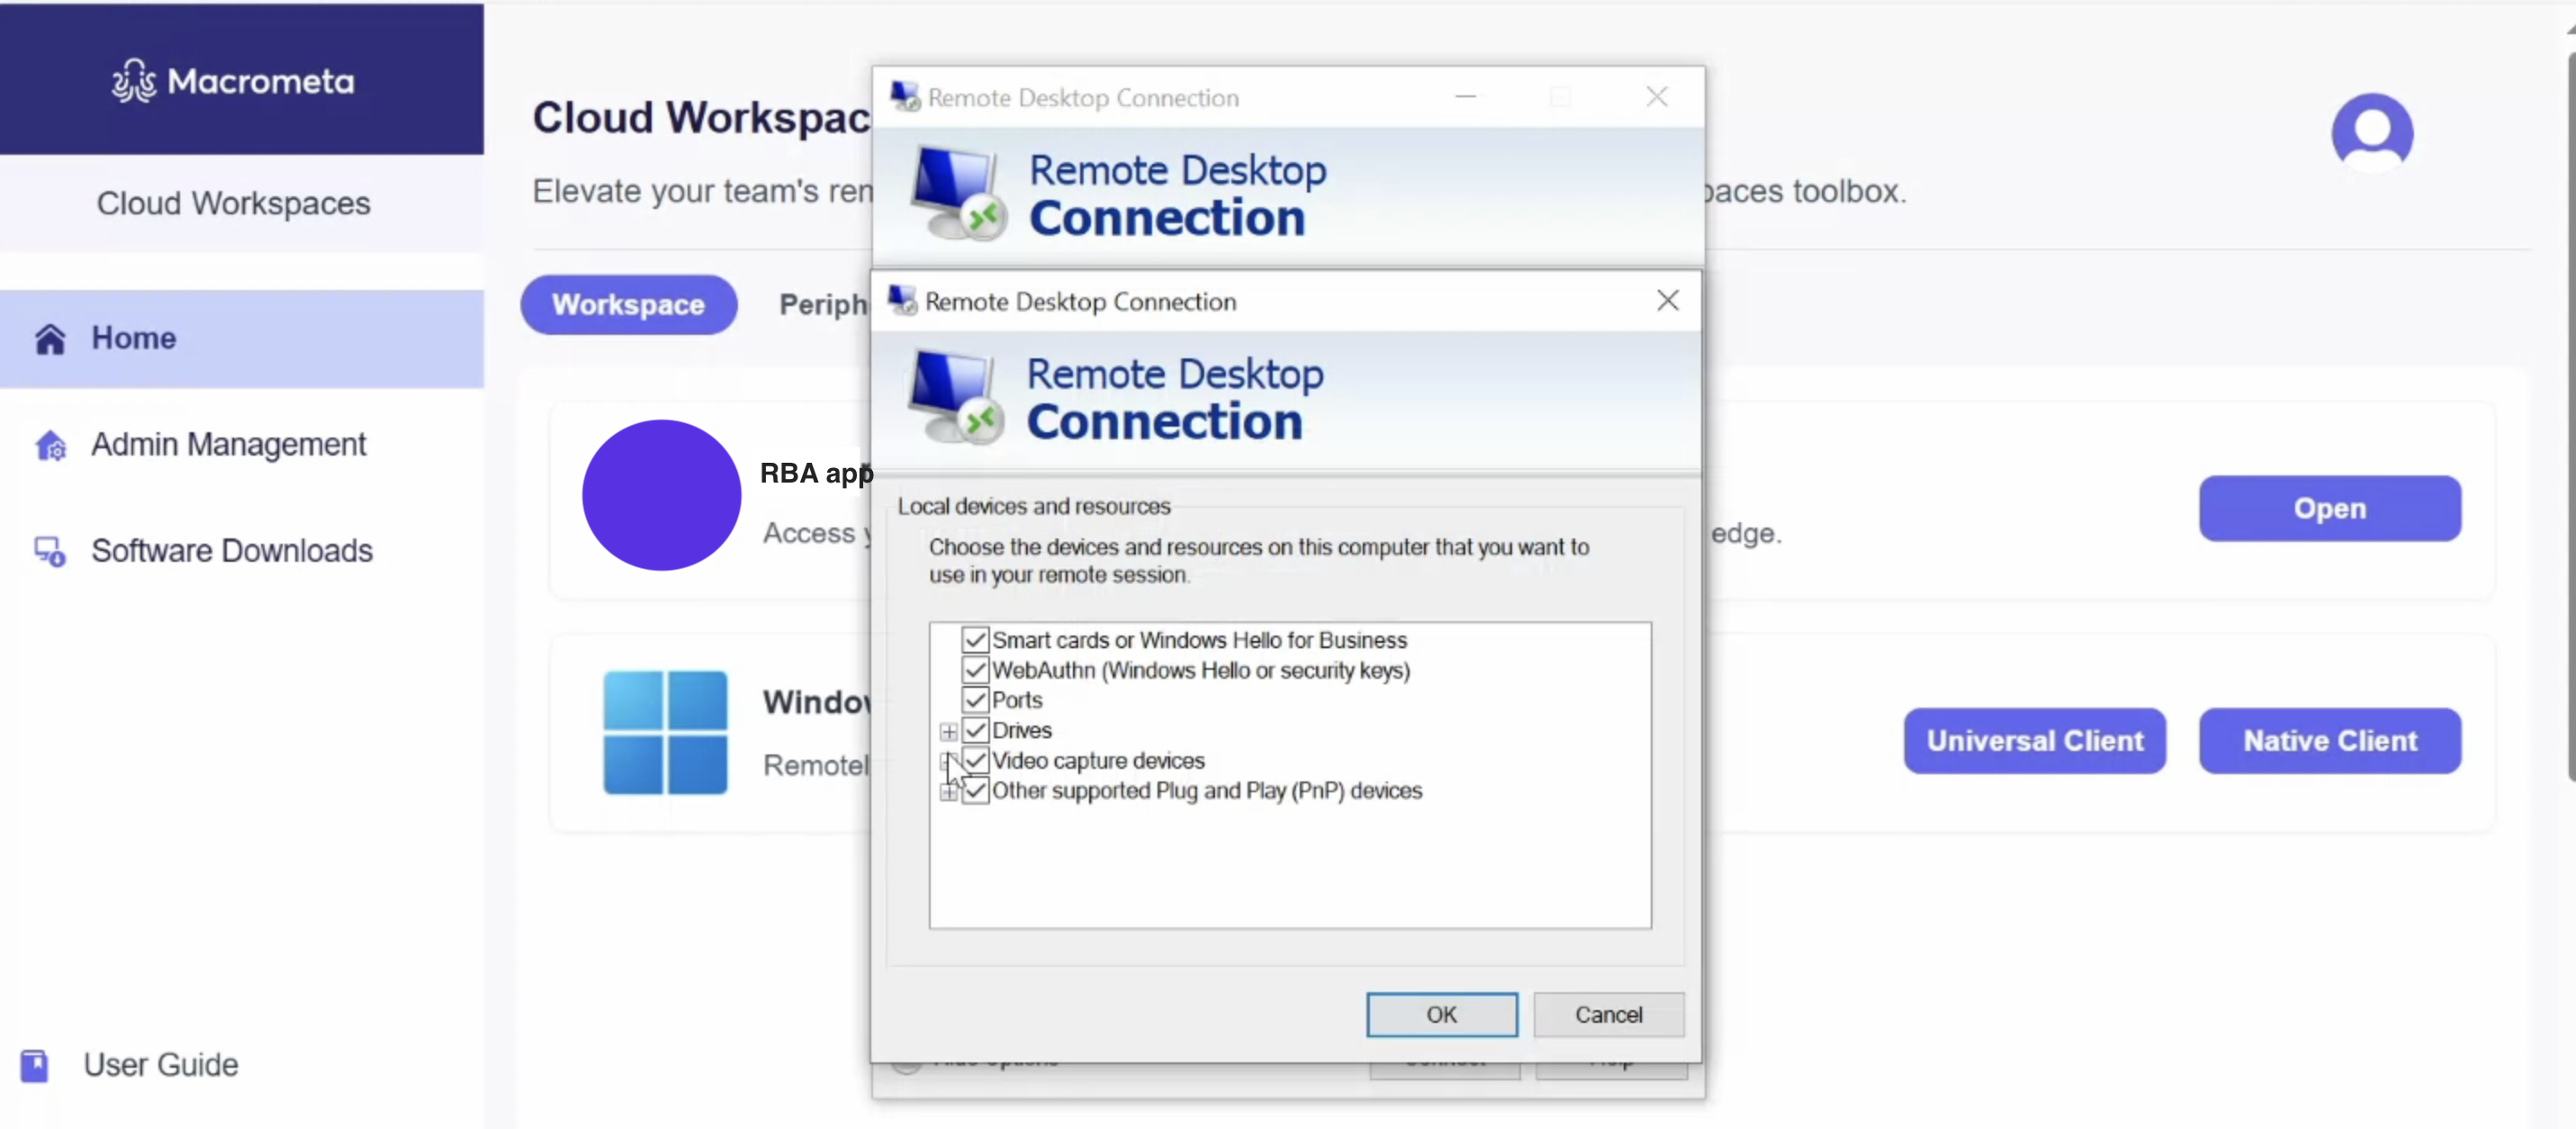The image size is (2576, 1129).
Task: Expand the Drives tree item
Action: 950,729
